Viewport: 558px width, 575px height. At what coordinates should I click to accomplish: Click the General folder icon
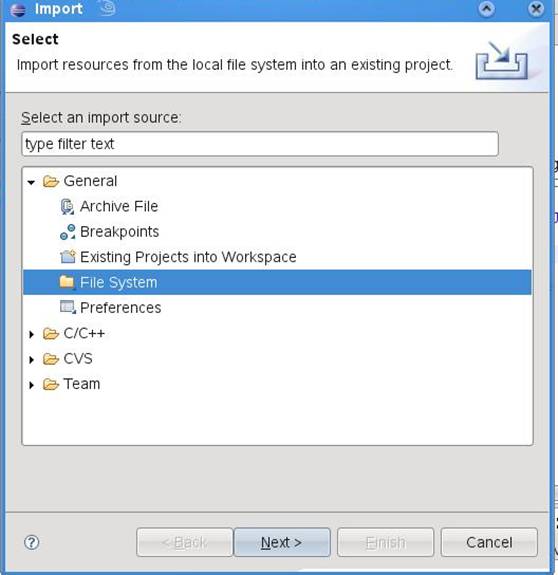tap(51, 181)
